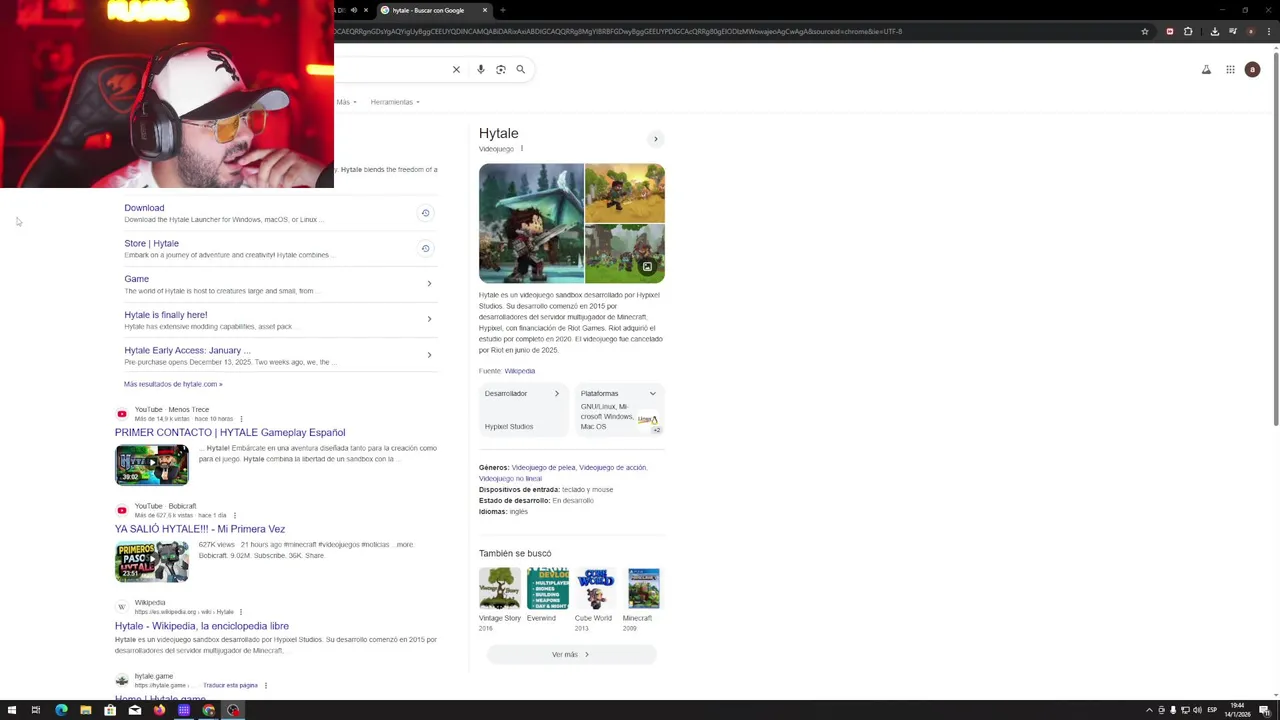Open Microsoft Edge from the taskbar
1280x720 pixels.
point(61,710)
